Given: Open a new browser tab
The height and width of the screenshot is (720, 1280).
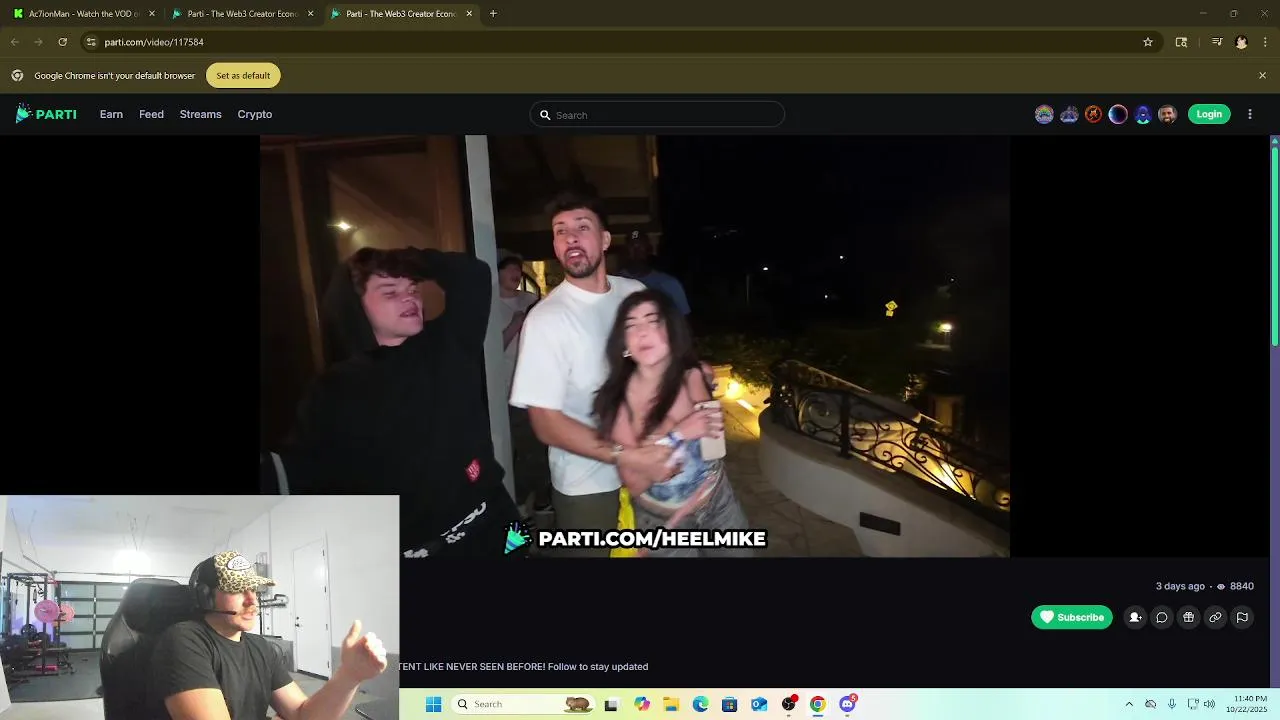Looking at the screenshot, I should pyautogui.click(x=493, y=14).
